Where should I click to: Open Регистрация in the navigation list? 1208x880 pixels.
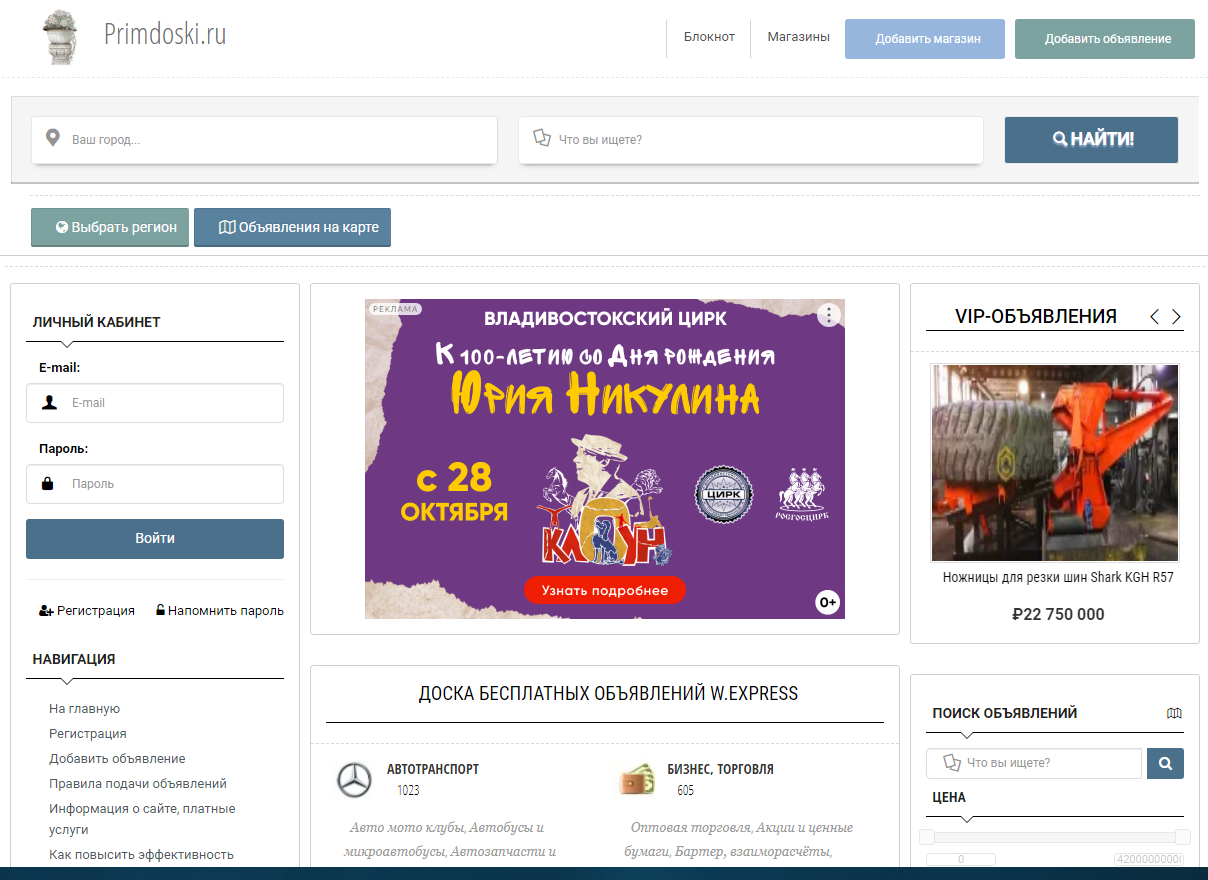(x=88, y=734)
